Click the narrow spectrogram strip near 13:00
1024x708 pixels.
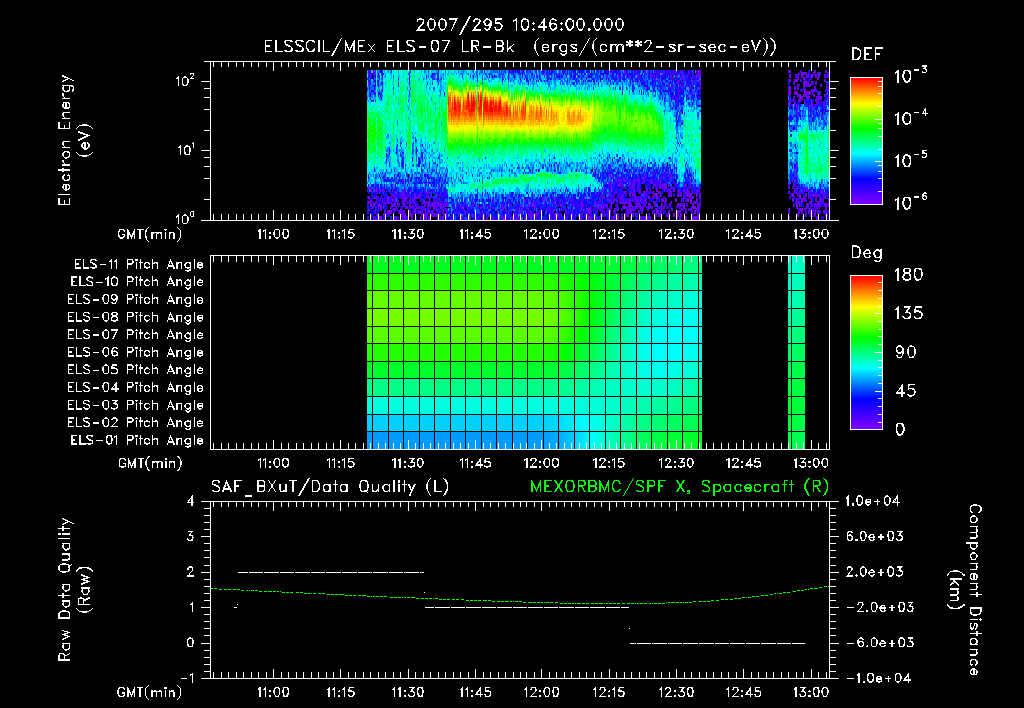tap(808, 144)
